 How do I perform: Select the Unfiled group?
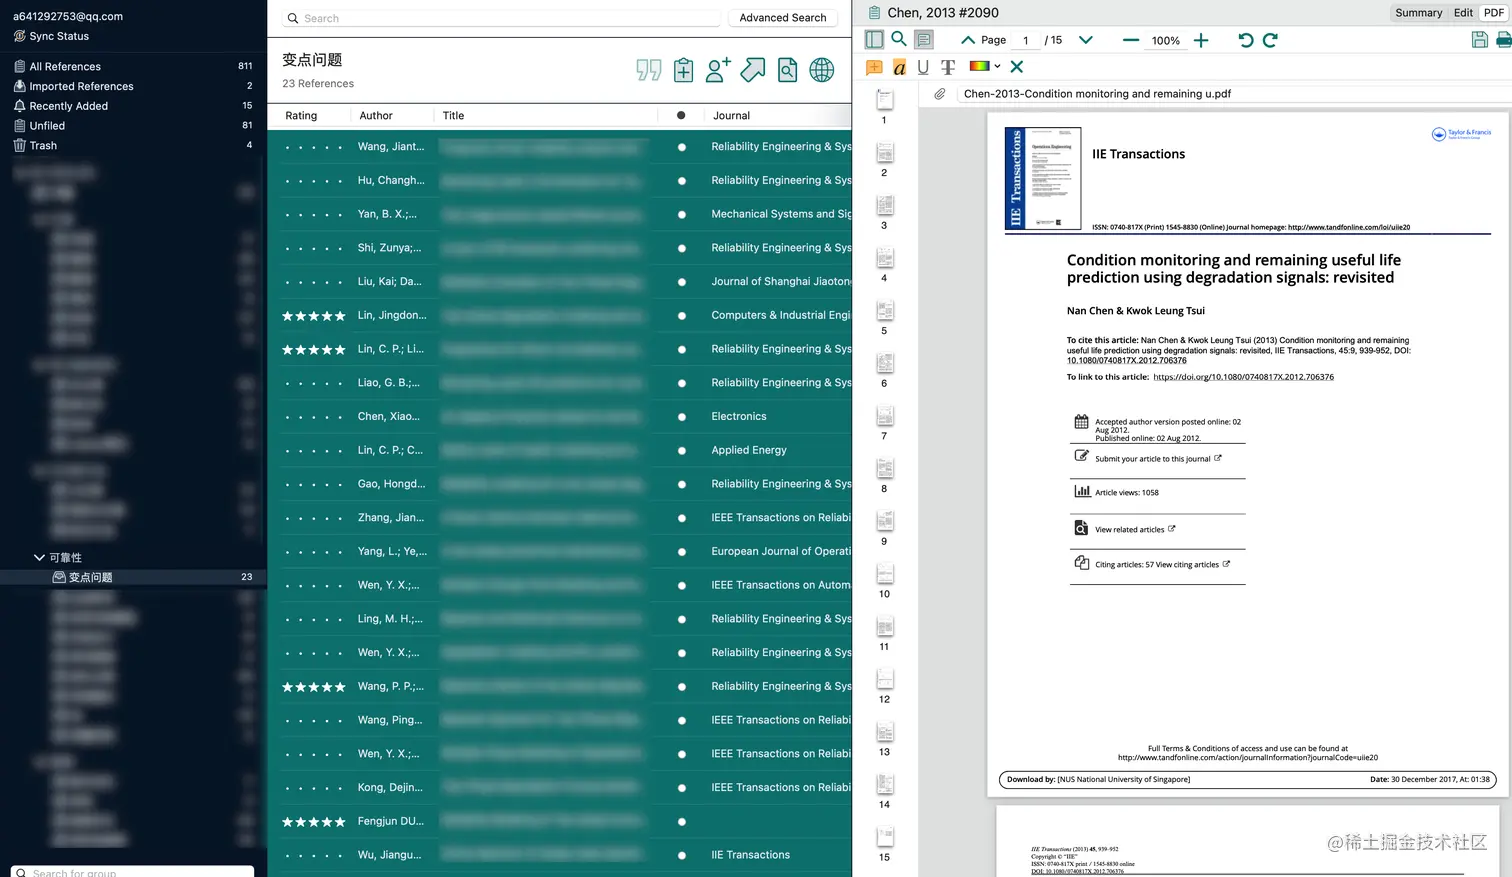pyautogui.click(x=132, y=126)
